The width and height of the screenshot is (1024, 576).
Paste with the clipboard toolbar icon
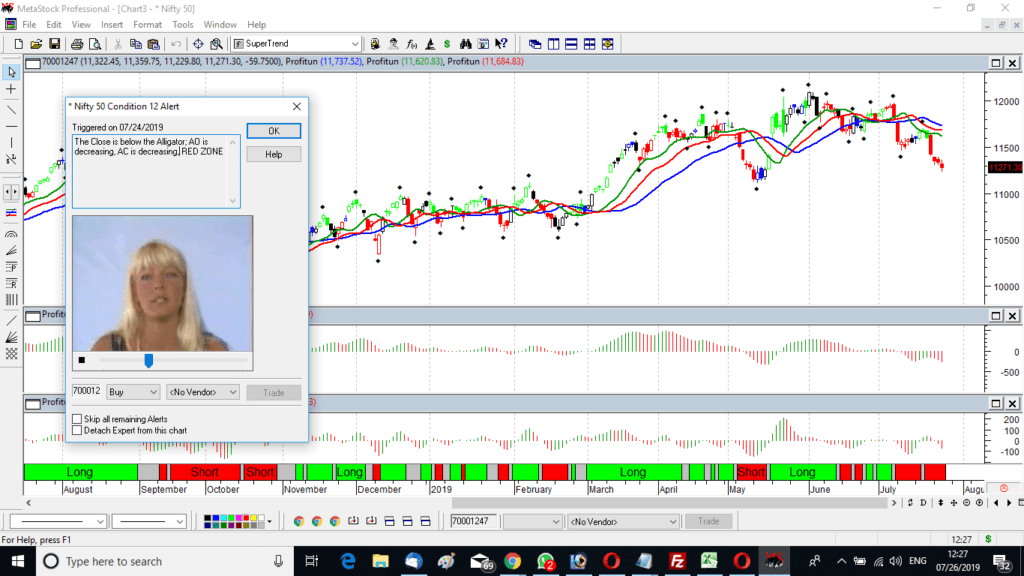click(x=153, y=44)
